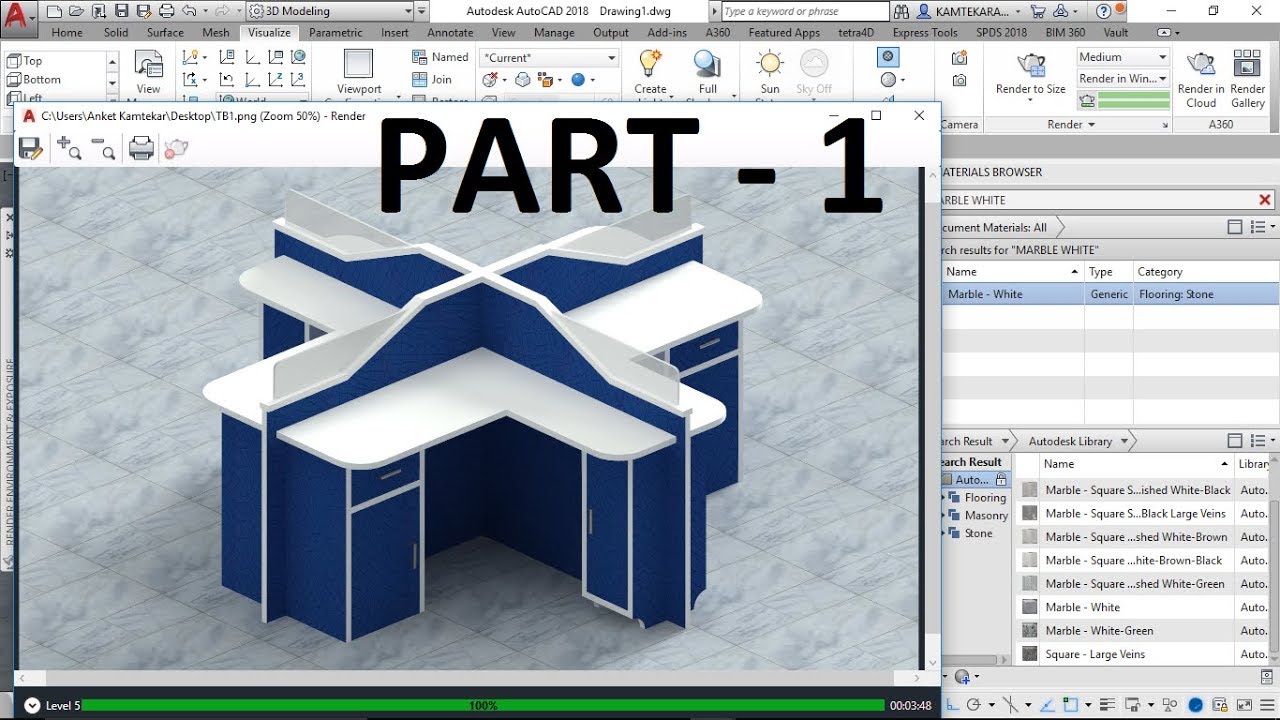Select Marble - White document material row

click(x=1110, y=294)
